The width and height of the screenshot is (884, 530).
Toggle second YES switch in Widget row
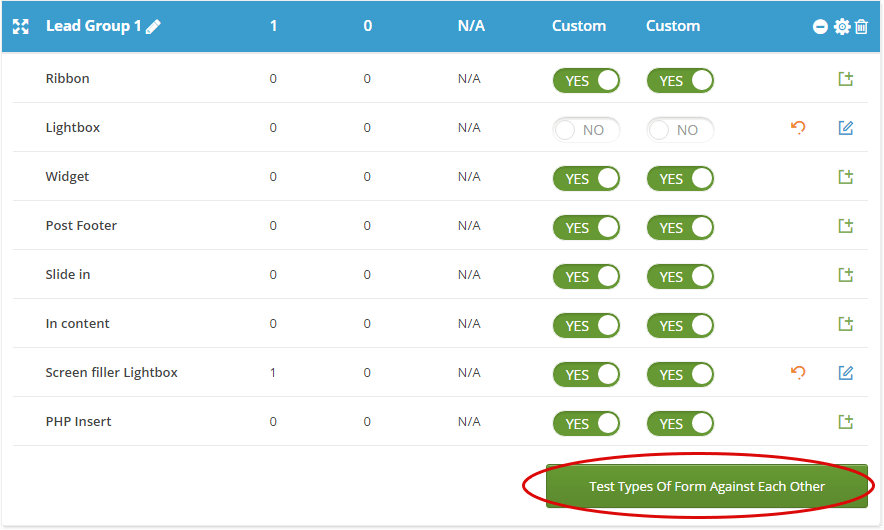(x=680, y=179)
